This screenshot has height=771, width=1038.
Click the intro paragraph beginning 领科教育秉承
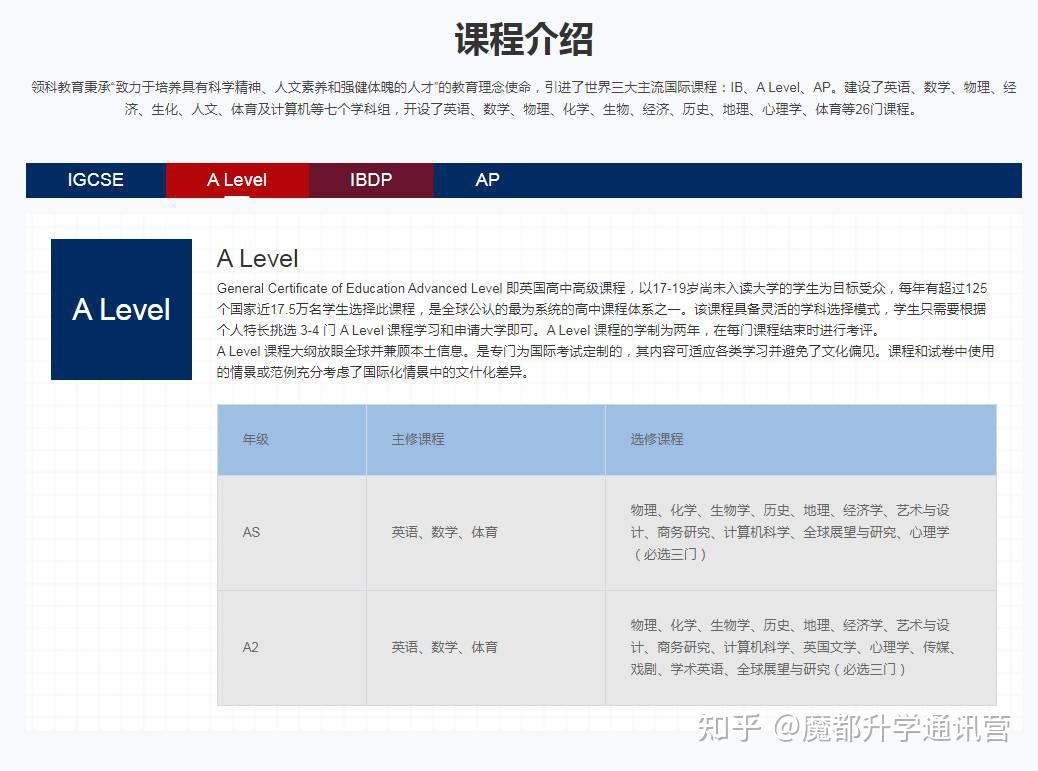click(524, 98)
